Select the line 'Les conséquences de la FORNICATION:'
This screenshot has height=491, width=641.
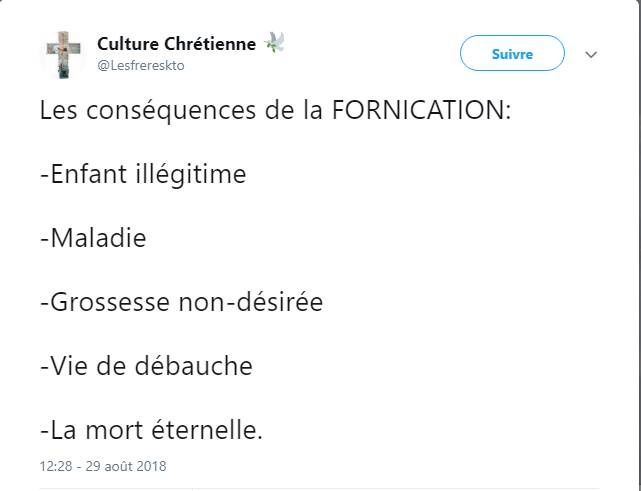click(x=276, y=110)
